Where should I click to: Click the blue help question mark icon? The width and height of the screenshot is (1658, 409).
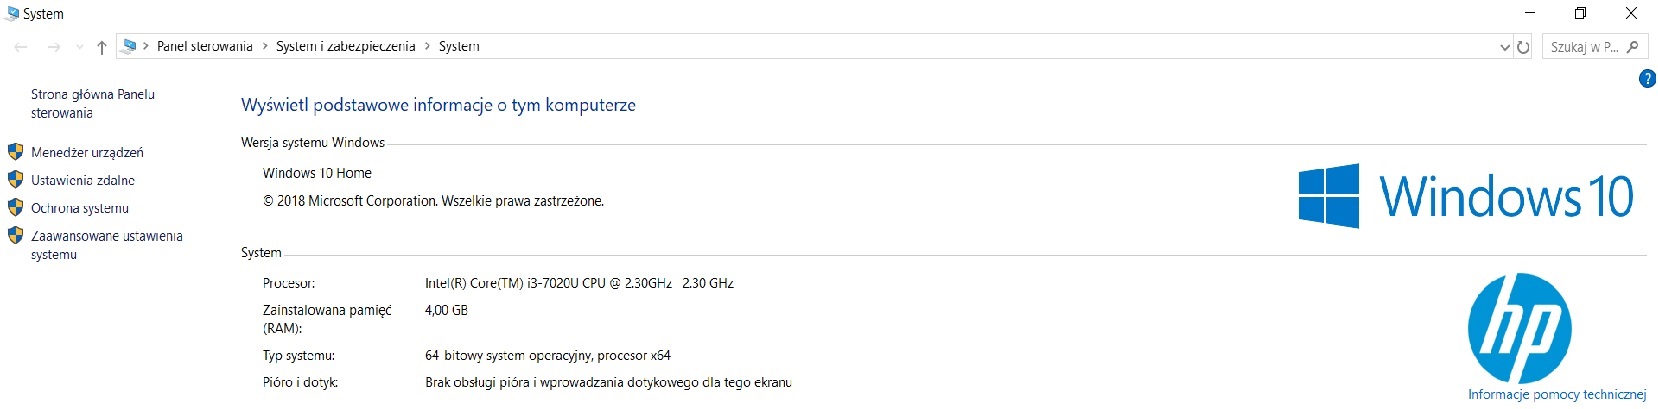1647,79
